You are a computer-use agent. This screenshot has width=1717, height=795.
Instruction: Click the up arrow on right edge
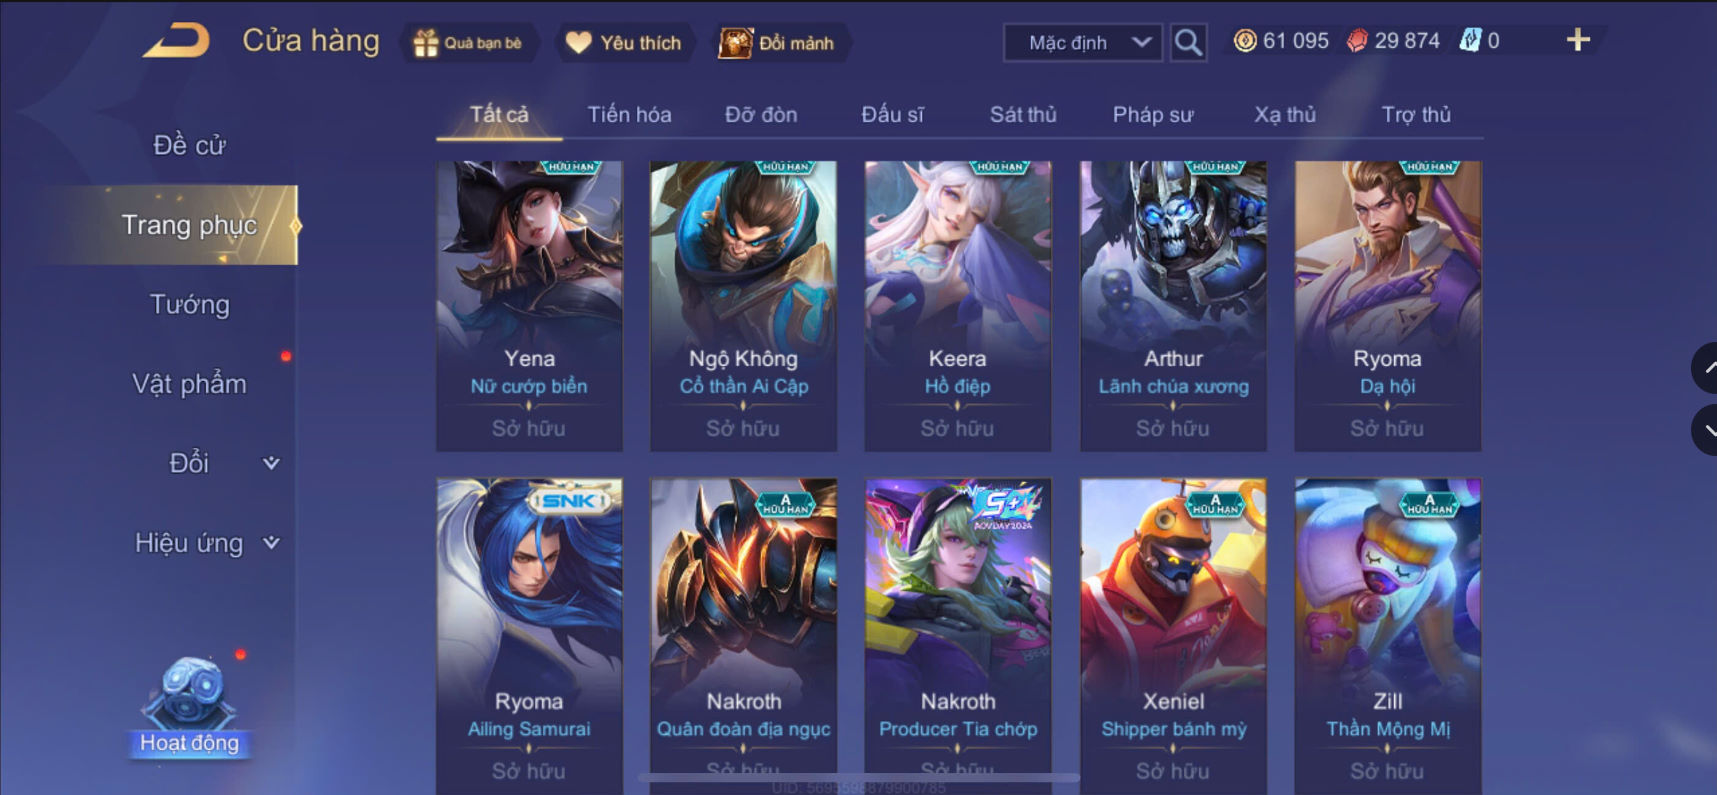tap(1706, 368)
